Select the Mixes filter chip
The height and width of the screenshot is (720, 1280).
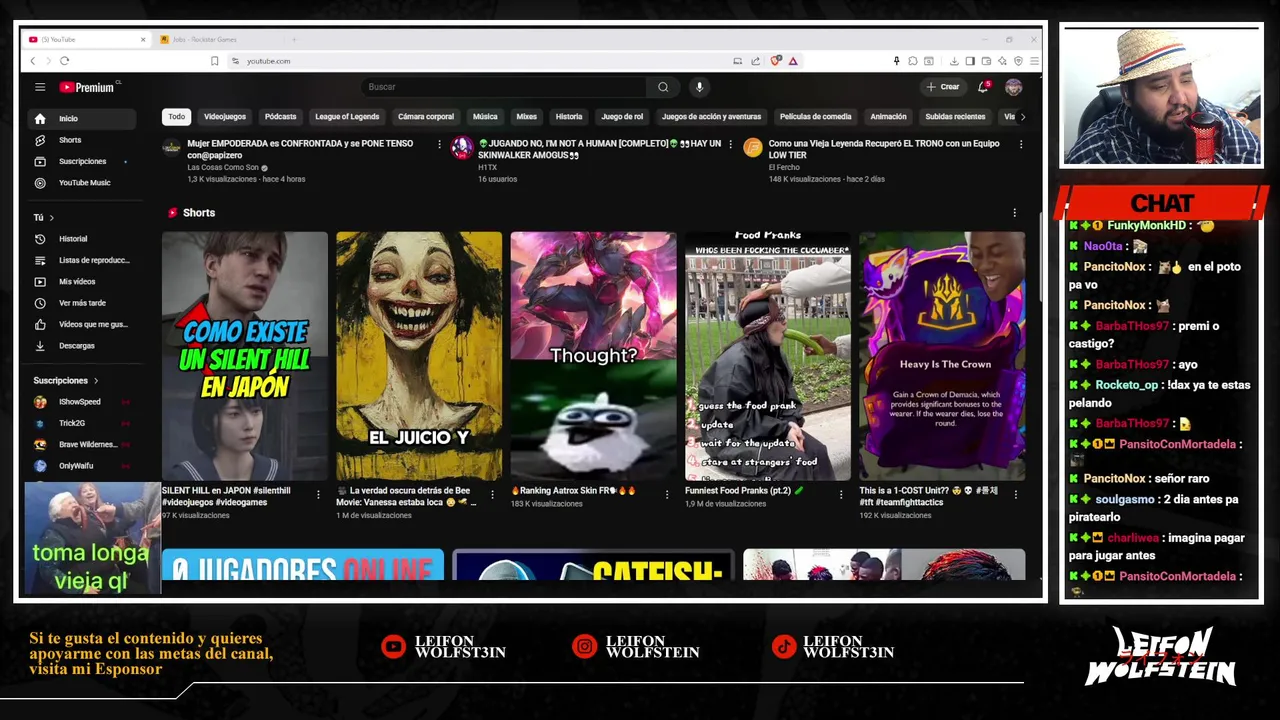[x=527, y=117]
